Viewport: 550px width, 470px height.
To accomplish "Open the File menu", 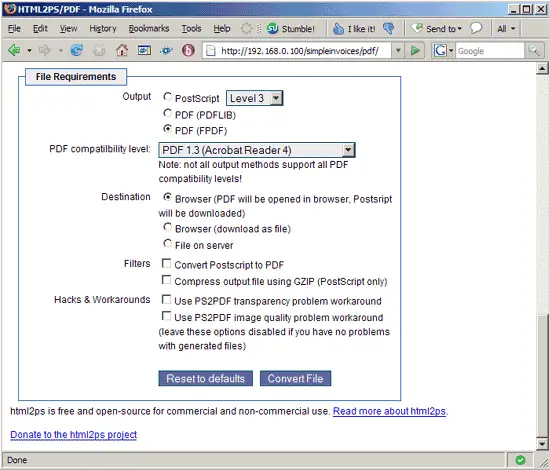I will pos(14,29).
